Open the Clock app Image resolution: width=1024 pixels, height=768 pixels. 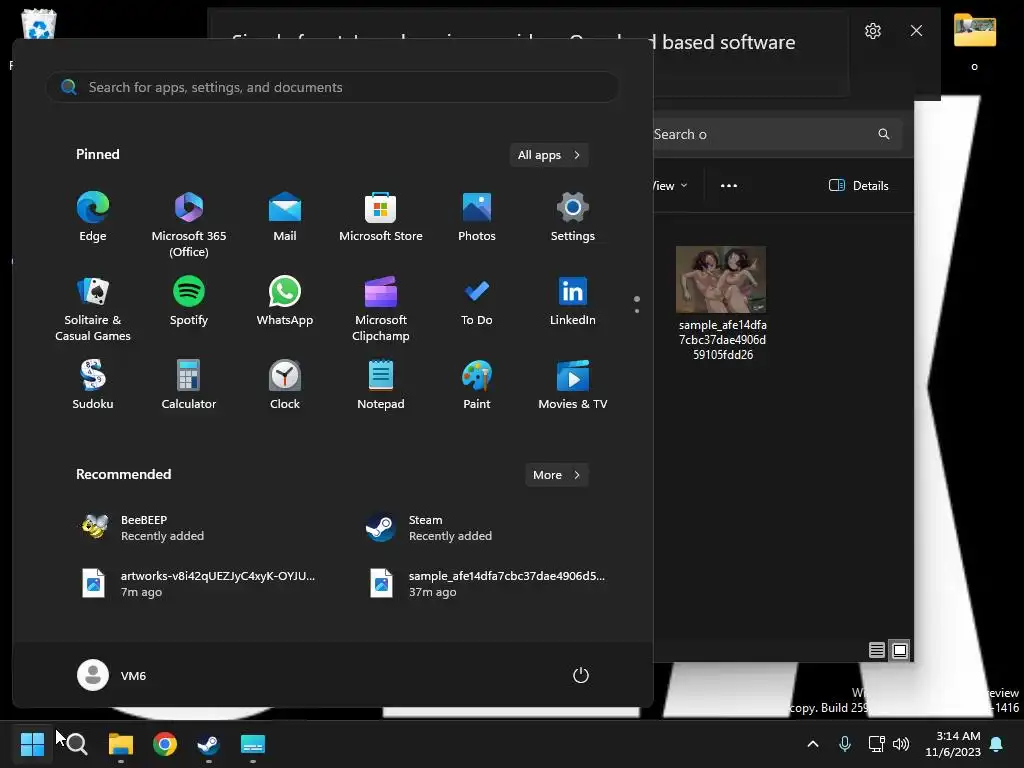[x=285, y=385]
